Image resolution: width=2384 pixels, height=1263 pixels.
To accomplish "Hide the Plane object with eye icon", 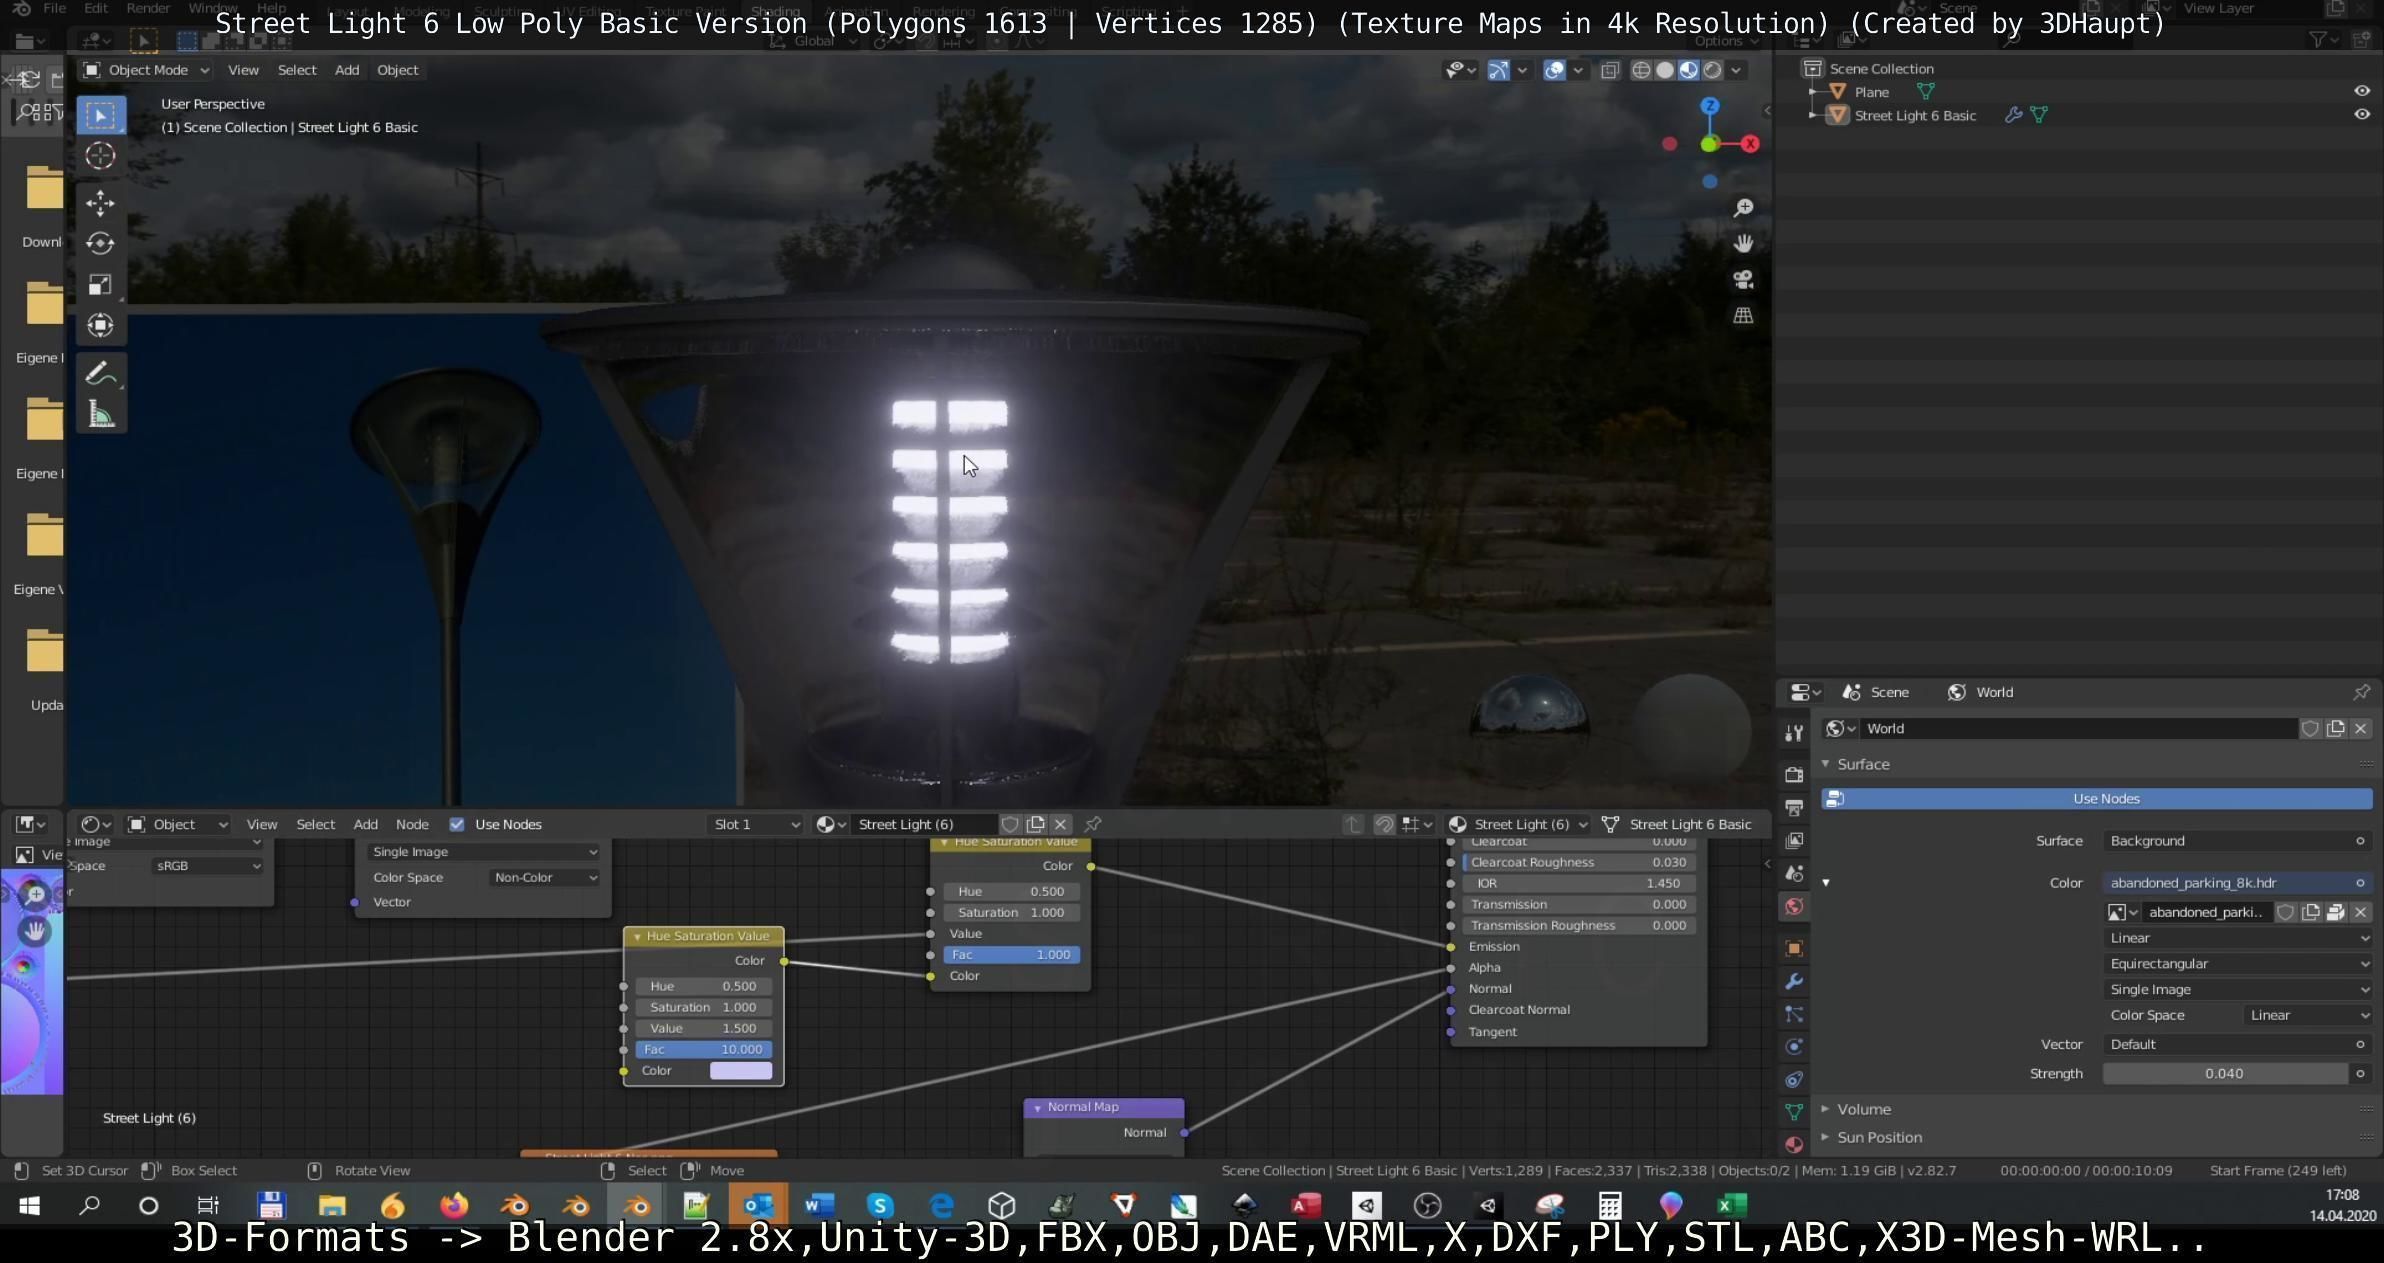I will (x=2361, y=91).
